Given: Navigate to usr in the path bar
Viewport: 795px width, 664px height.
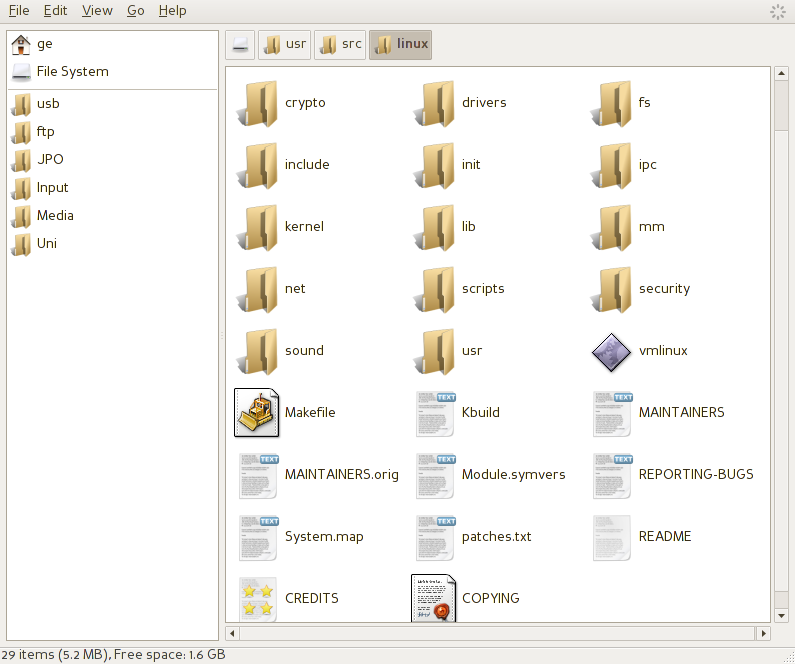Looking at the screenshot, I should click(285, 44).
